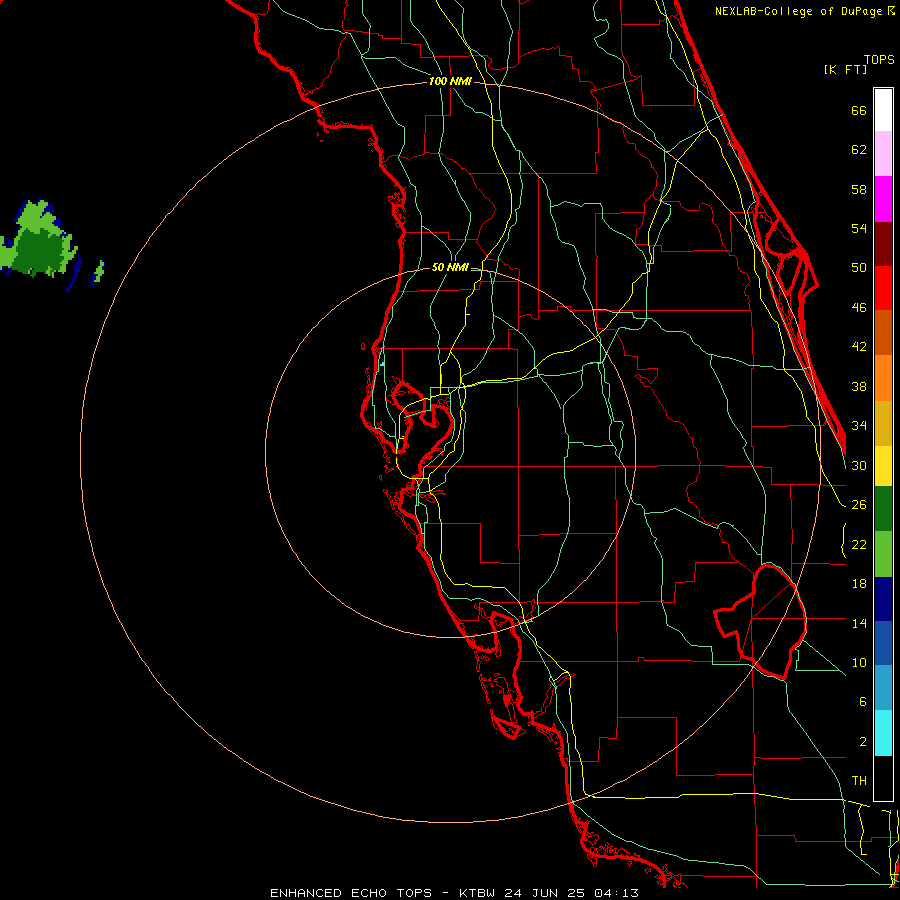The height and width of the screenshot is (900, 900).
Task: Click the medium blue legend swatch
Action: [x=883, y=643]
